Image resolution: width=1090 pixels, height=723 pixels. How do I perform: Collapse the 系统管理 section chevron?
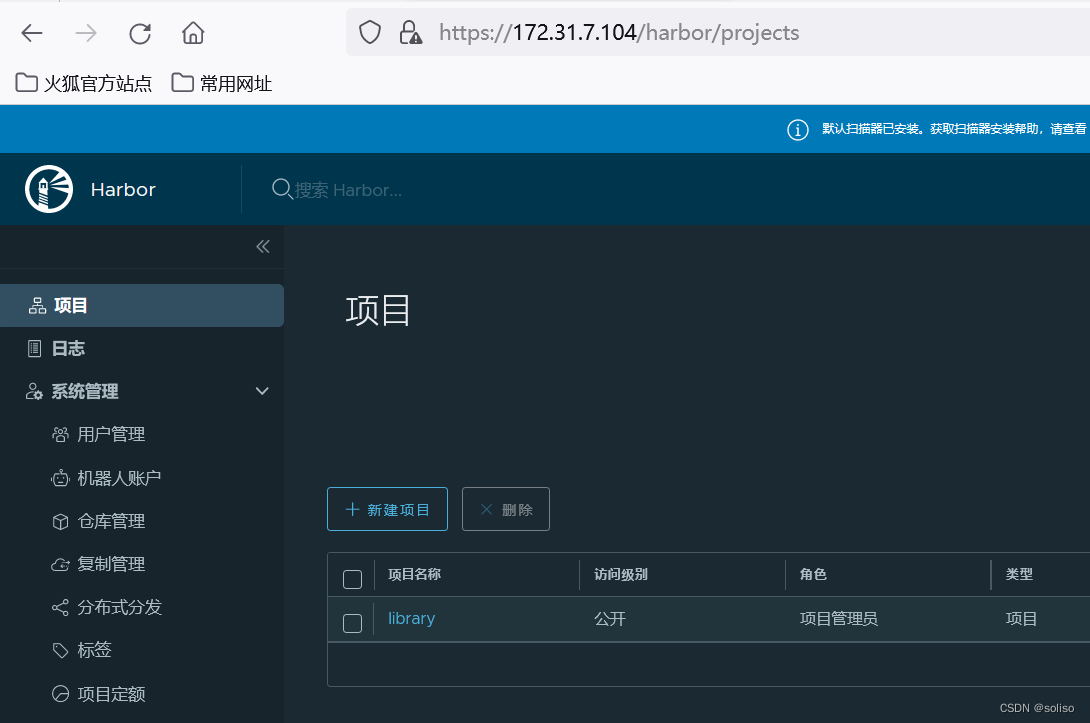tap(261, 391)
